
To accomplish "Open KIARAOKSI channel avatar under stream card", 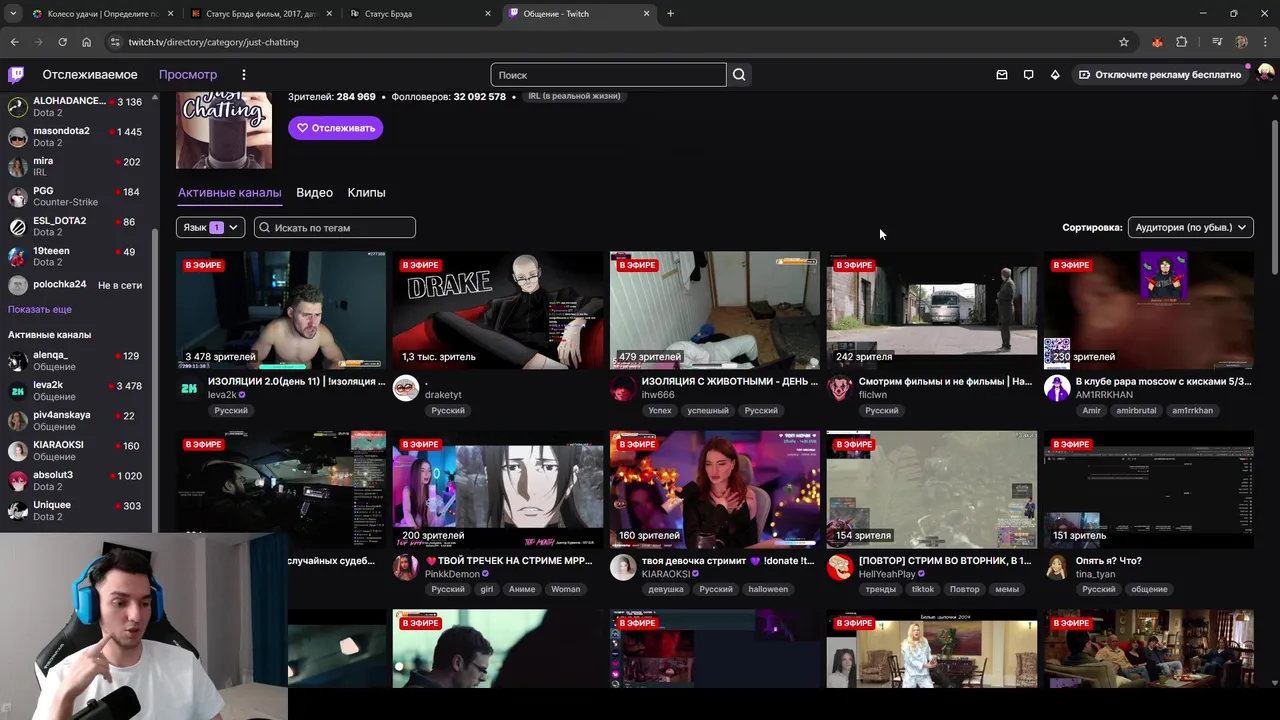I will point(623,567).
